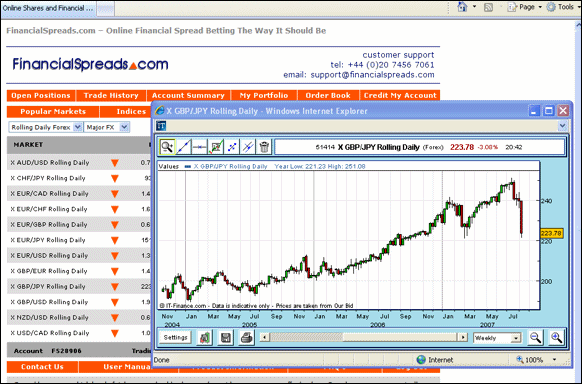Click the IT icon in chart window toolbar
582x384 pixels.
(161, 126)
